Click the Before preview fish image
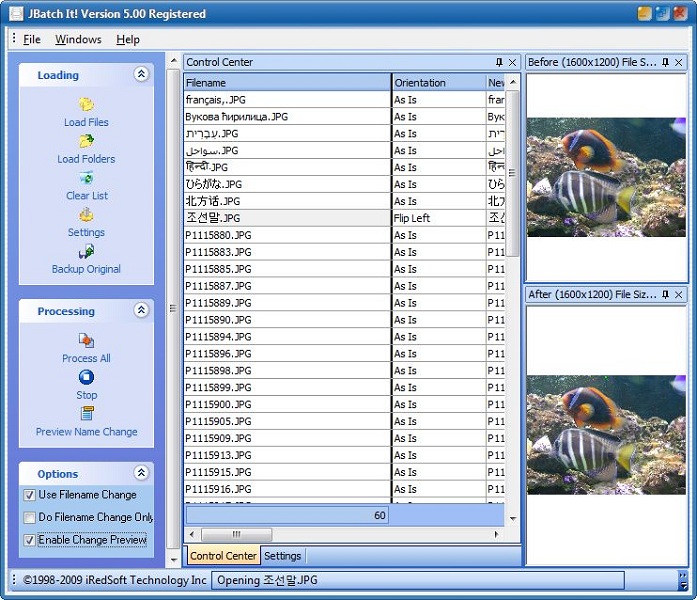697x600 pixels. pos(606,177)
